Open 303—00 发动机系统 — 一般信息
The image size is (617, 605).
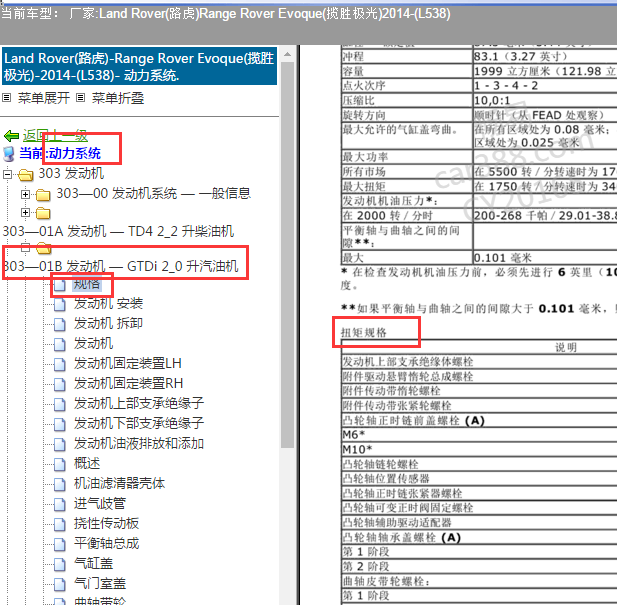153,193
